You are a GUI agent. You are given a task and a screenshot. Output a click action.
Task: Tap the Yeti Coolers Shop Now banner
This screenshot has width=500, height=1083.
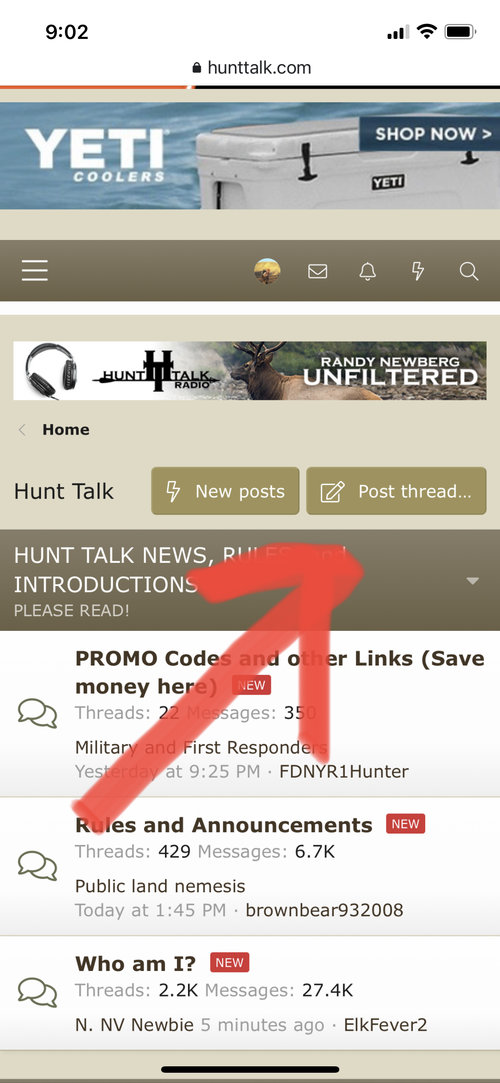click(x=250, y=156)
